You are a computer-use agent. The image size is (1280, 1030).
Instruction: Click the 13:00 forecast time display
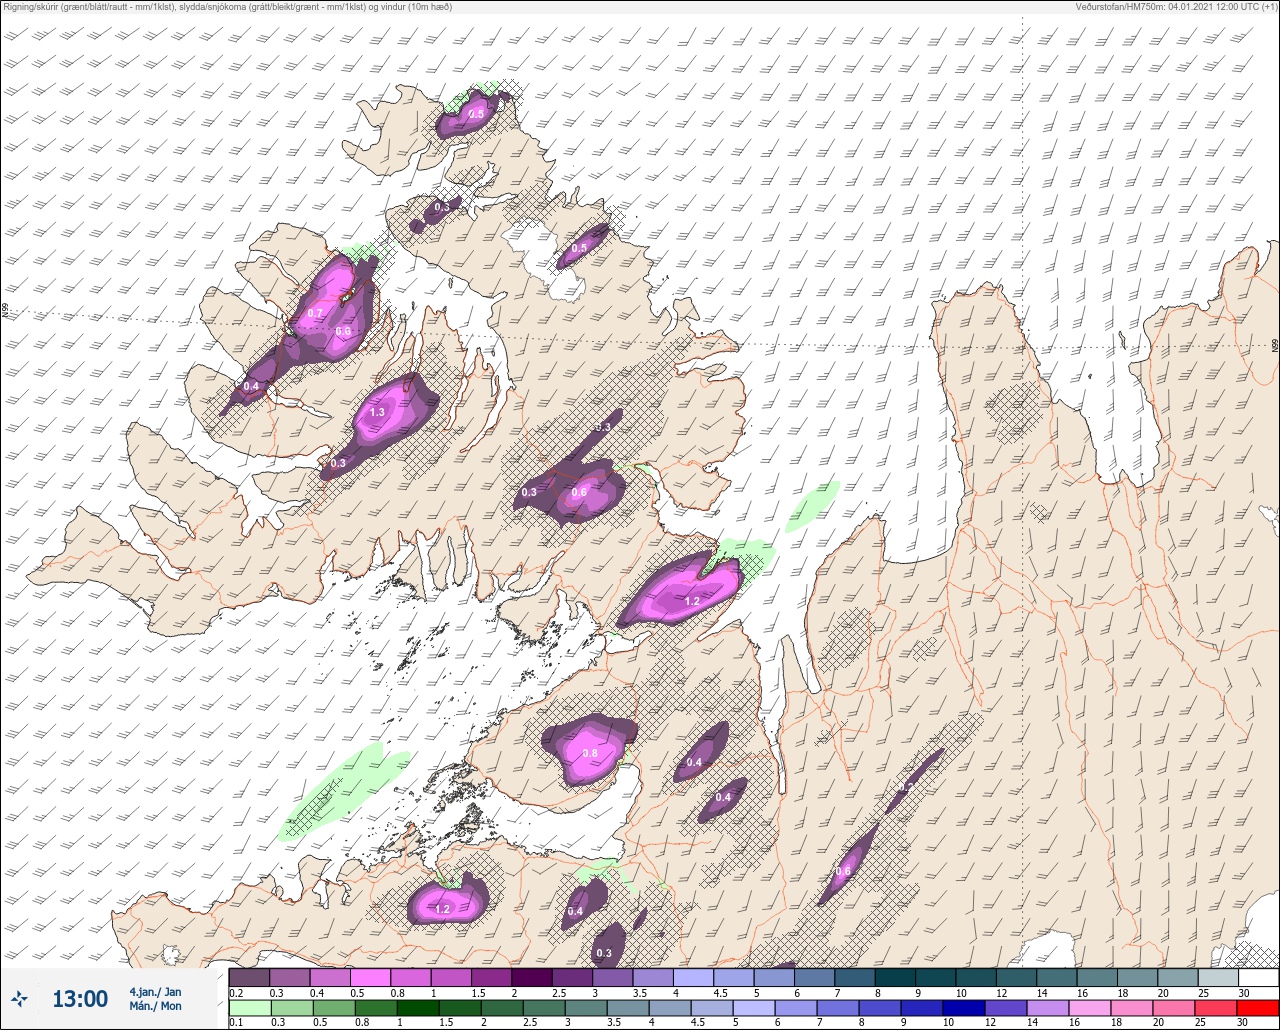coord(80,999)
